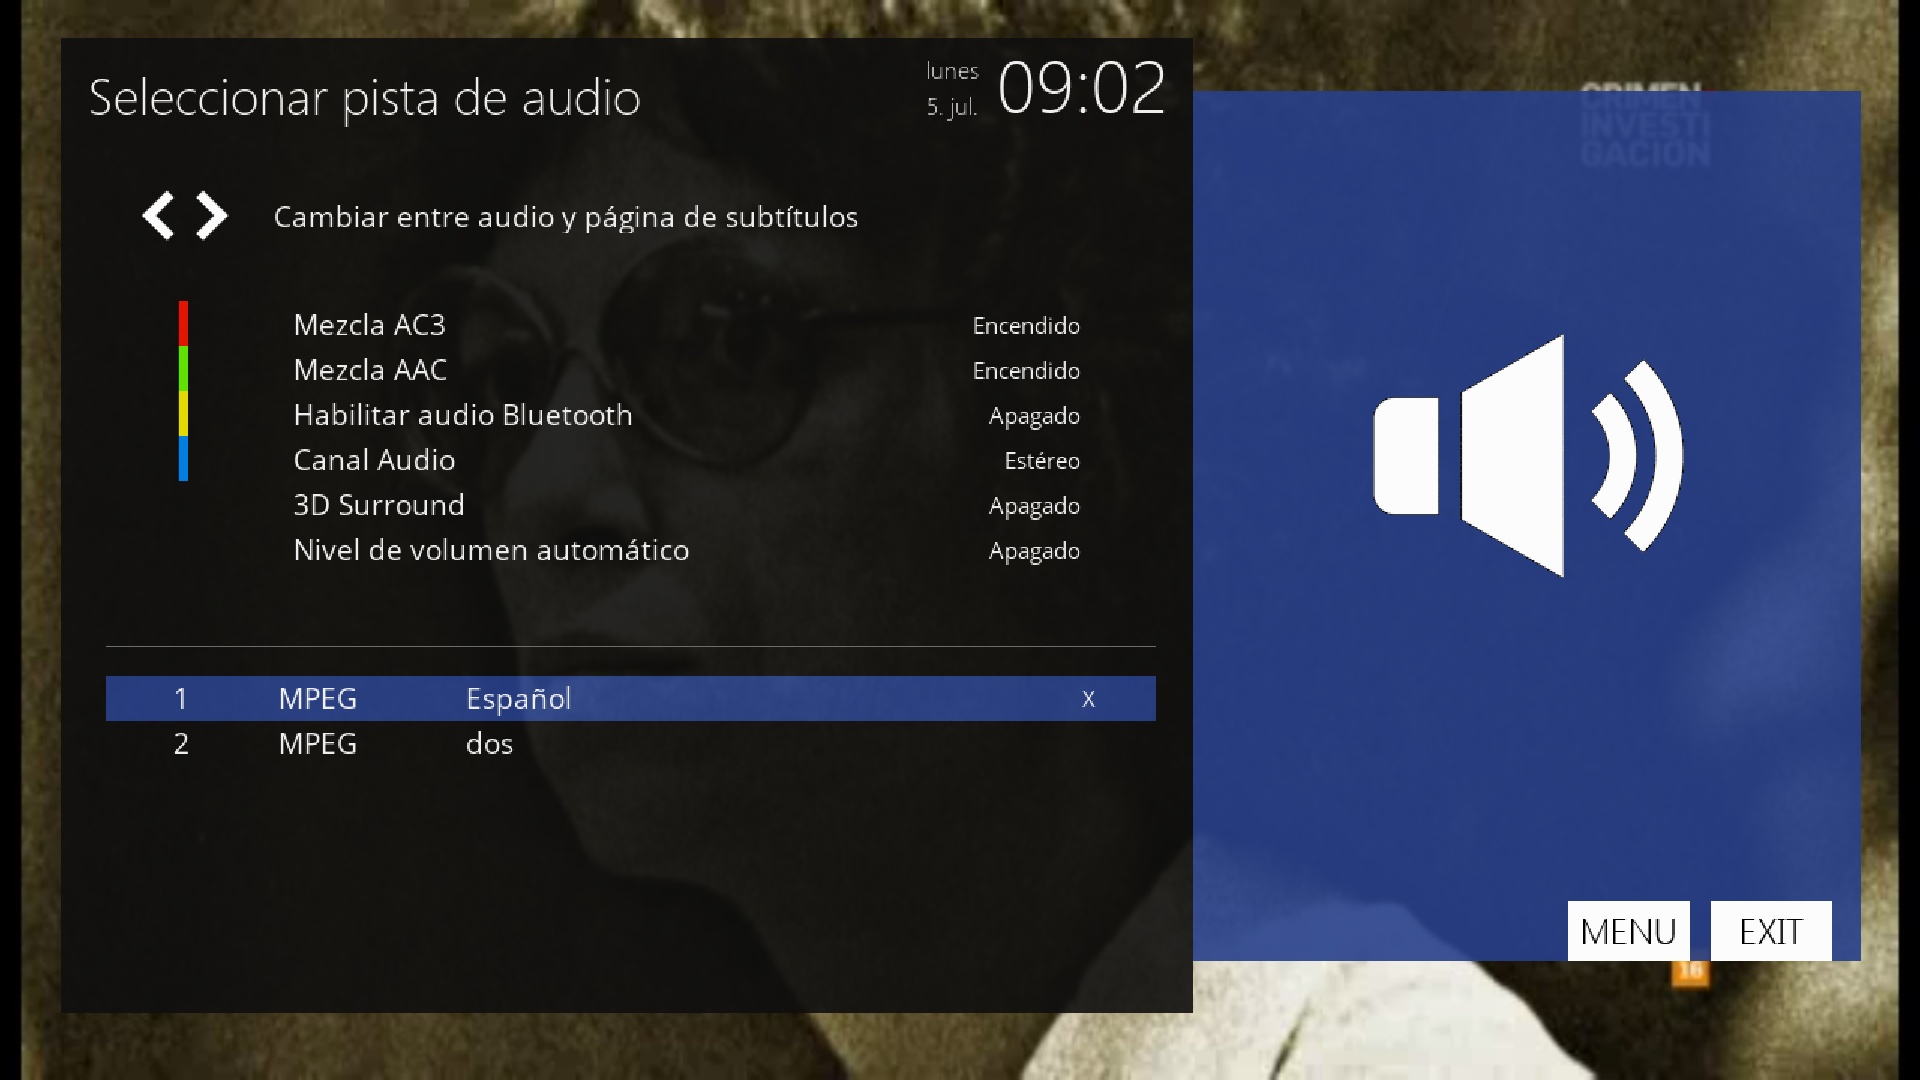Click the 09:02 clock display
1920x1080 pixels.
click(1080, 88)
